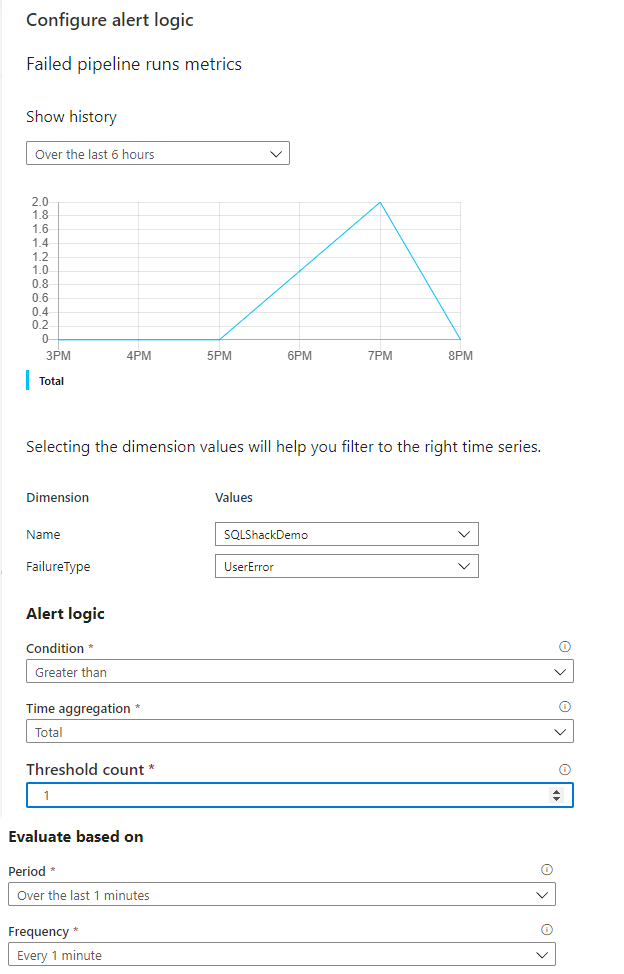The width and height of the screenshot is (624, 974).
Task: Click the info icon beside Frequency
Action: click(x=546, y=930)
